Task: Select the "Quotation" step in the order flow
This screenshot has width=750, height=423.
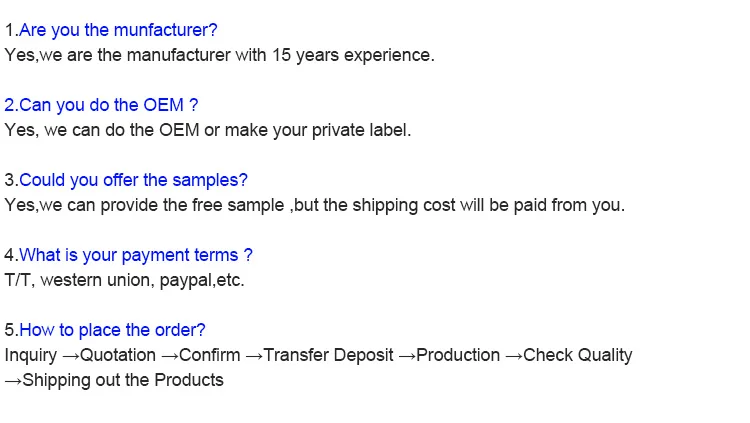Action: (118, 355)
